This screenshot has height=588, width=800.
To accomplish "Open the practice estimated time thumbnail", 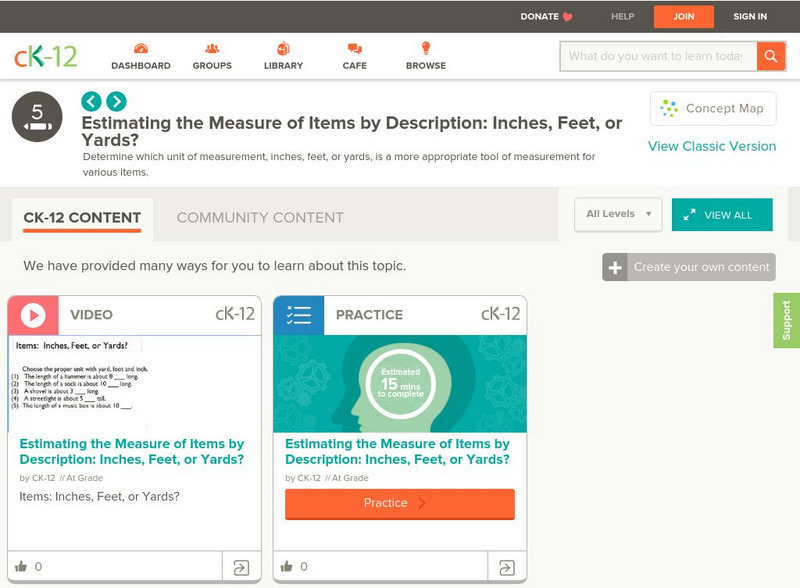I will [400, 384].
